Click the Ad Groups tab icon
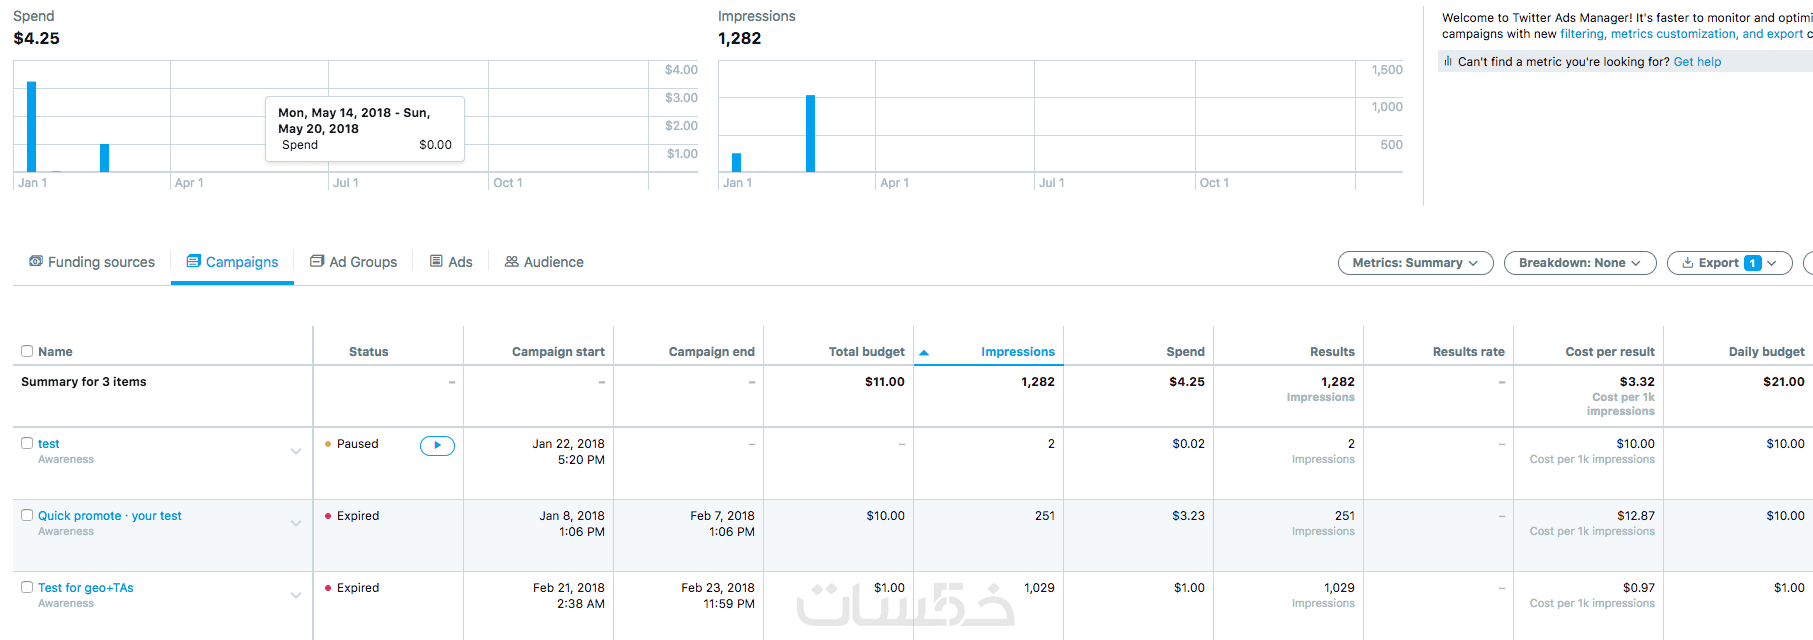This screenshot has height=640, width=1813. 317,261
